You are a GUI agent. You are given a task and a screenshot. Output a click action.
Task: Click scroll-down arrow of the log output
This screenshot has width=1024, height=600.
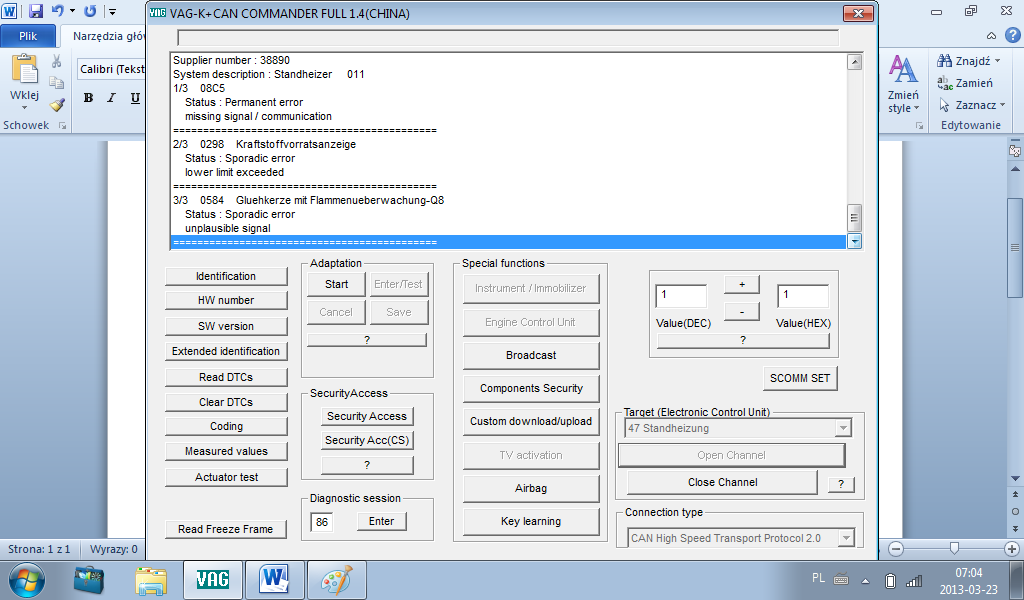pyautogui.click(x=854, y=242)
